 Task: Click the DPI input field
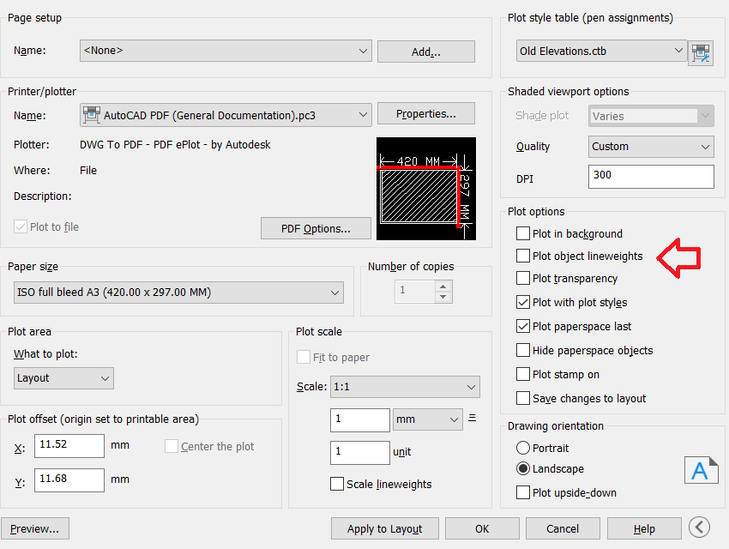coord(651,177)
